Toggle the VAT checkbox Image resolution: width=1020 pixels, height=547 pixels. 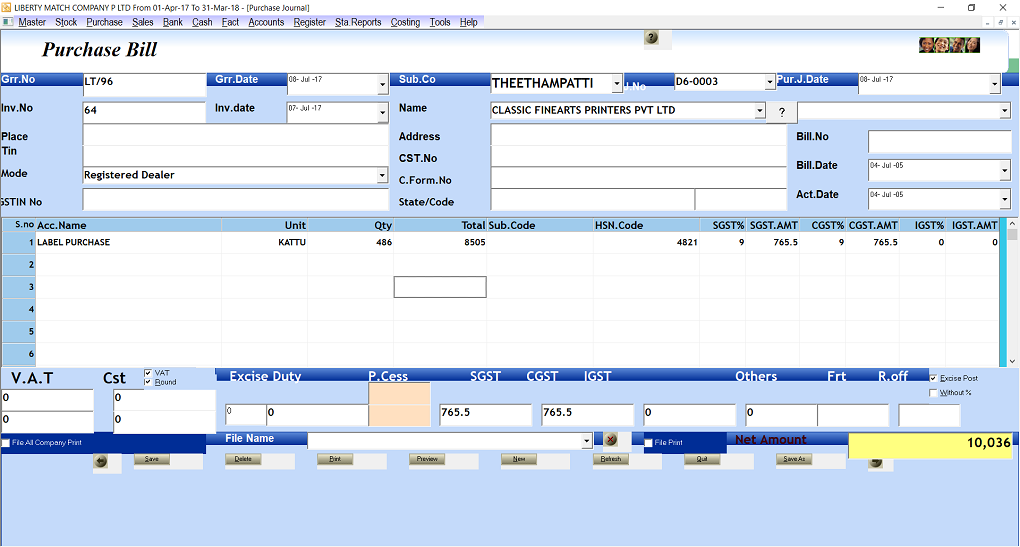click(x=148, y=373)
